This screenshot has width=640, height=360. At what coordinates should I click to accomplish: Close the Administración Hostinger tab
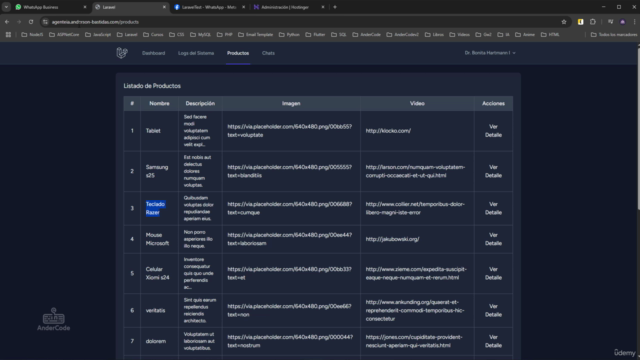[x=323, y=7]
